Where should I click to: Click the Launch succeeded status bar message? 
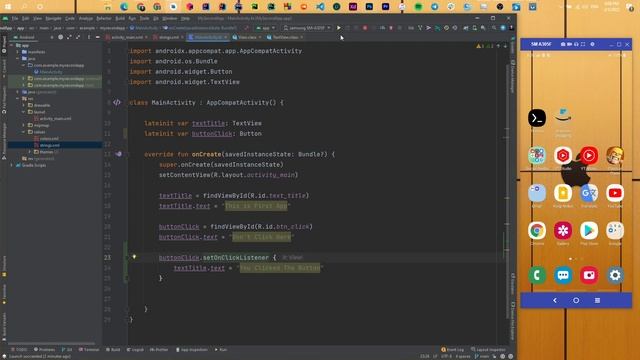point(40,356)
